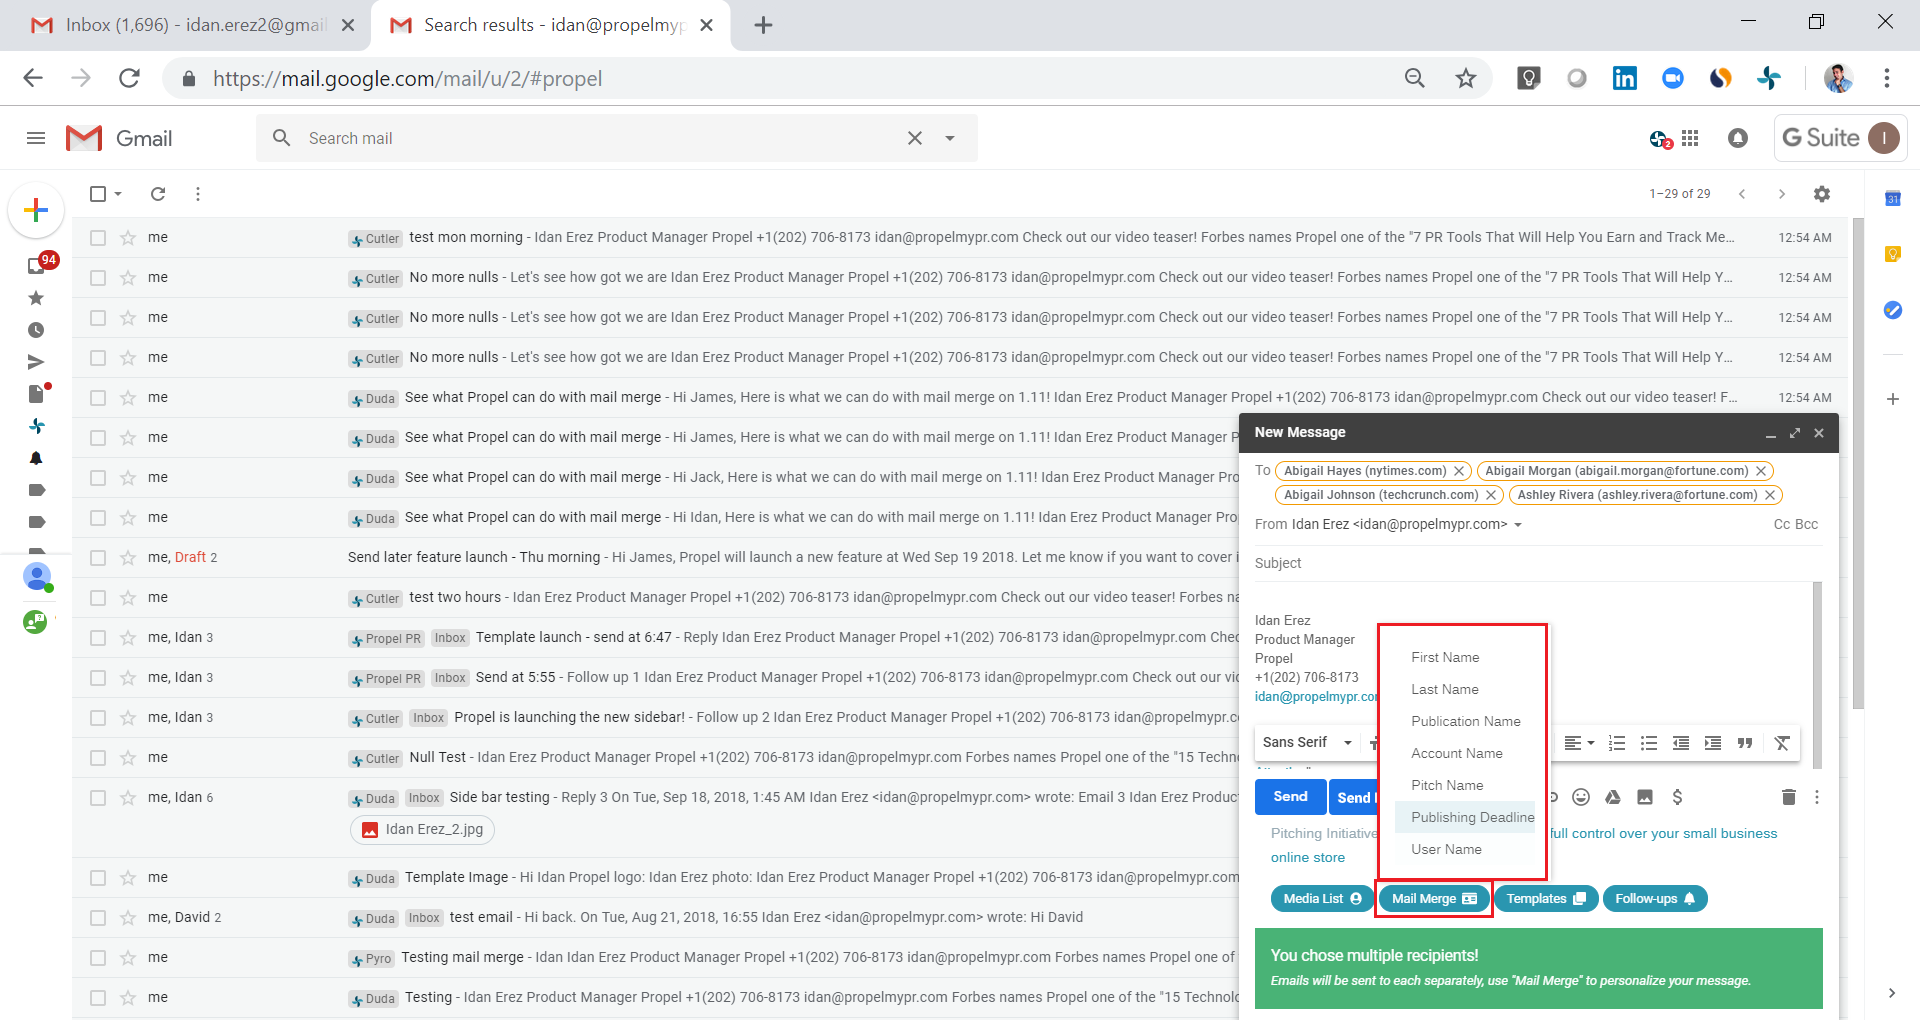Choose Last Name from the mail merge menu

click(x=1445, y=689)
